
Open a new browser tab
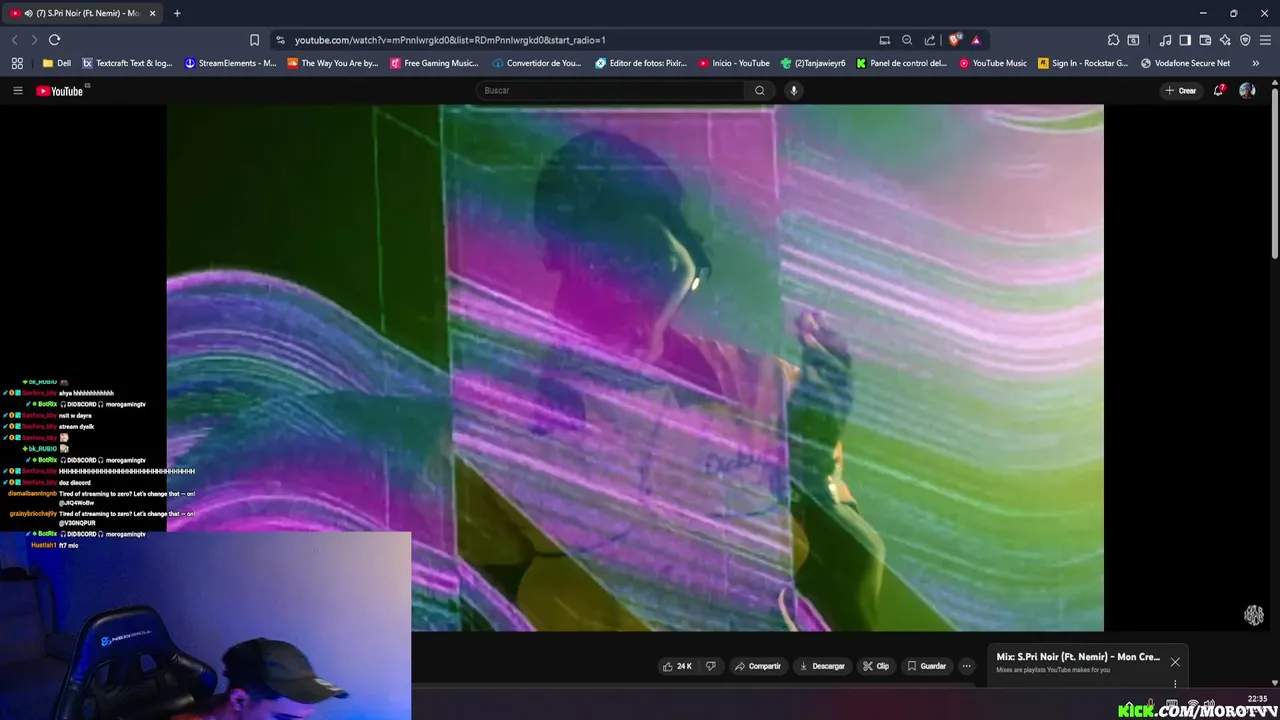[177, 13]
